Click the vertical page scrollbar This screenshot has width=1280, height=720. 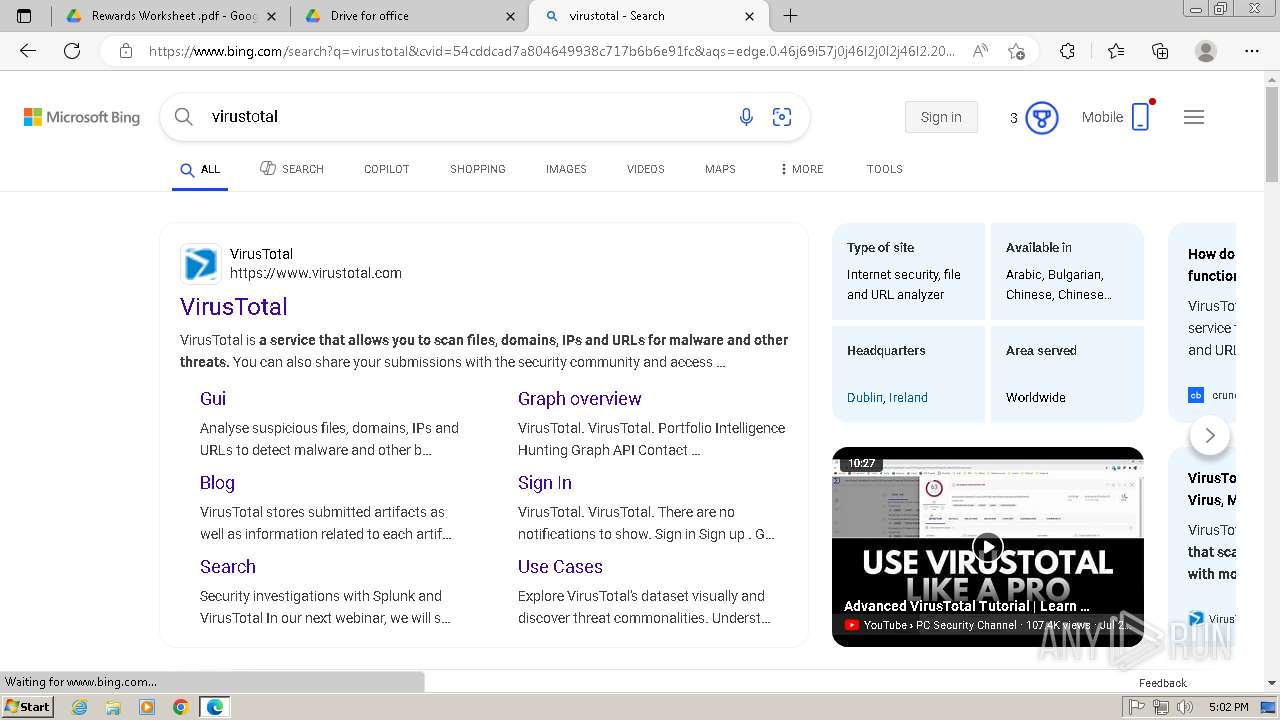click(x=1272, y=134)
